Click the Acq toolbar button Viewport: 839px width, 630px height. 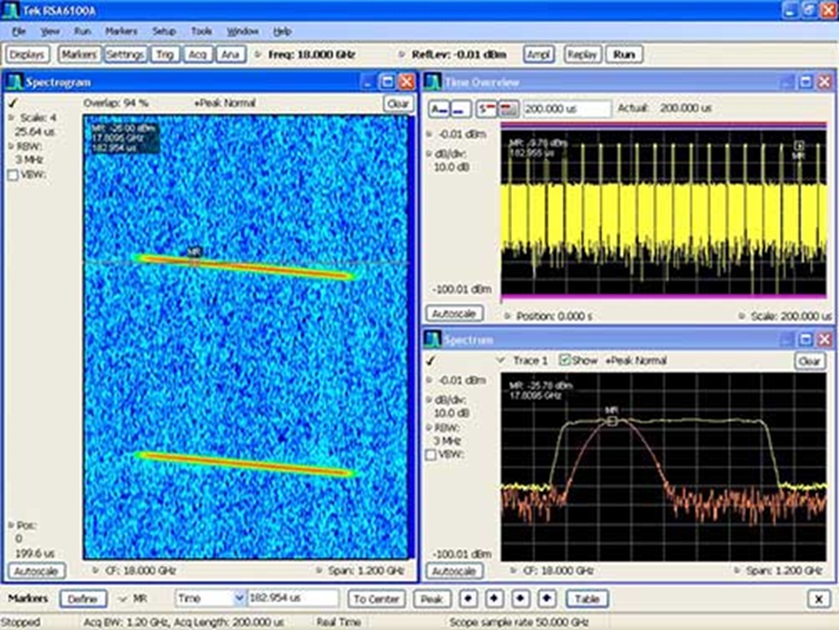tap(197, 55)
